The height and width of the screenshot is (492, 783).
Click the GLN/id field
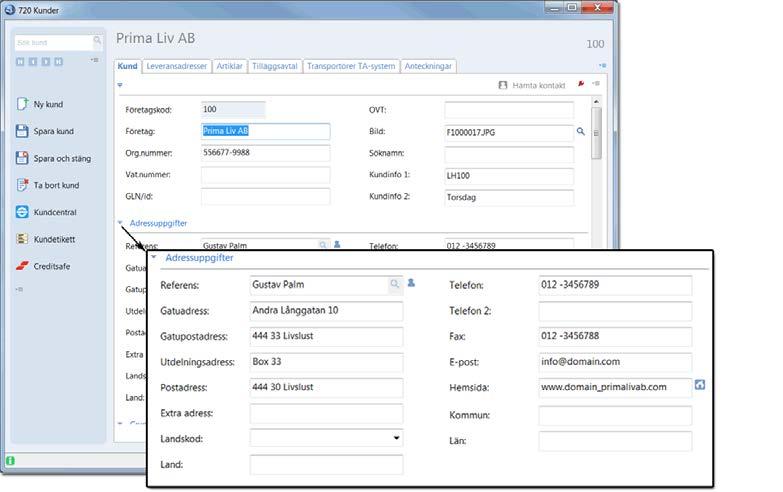265,196
